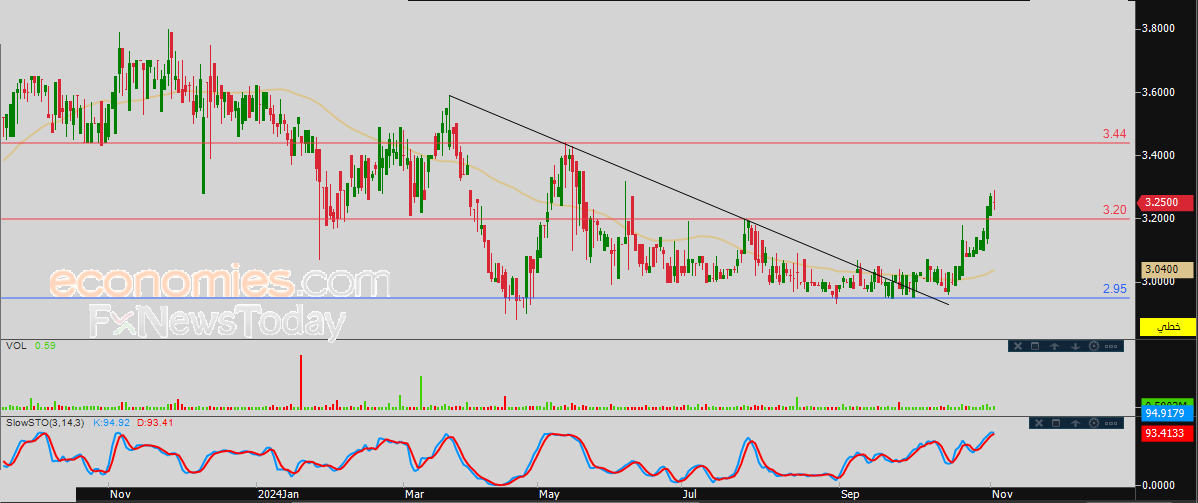The image size is (1198, 503).
Task: Click the 3.6000 price axis label
Action: [1157, 92]
